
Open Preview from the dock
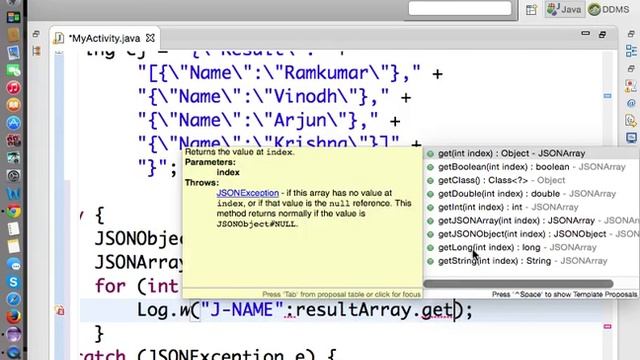(x=13, y=52)
